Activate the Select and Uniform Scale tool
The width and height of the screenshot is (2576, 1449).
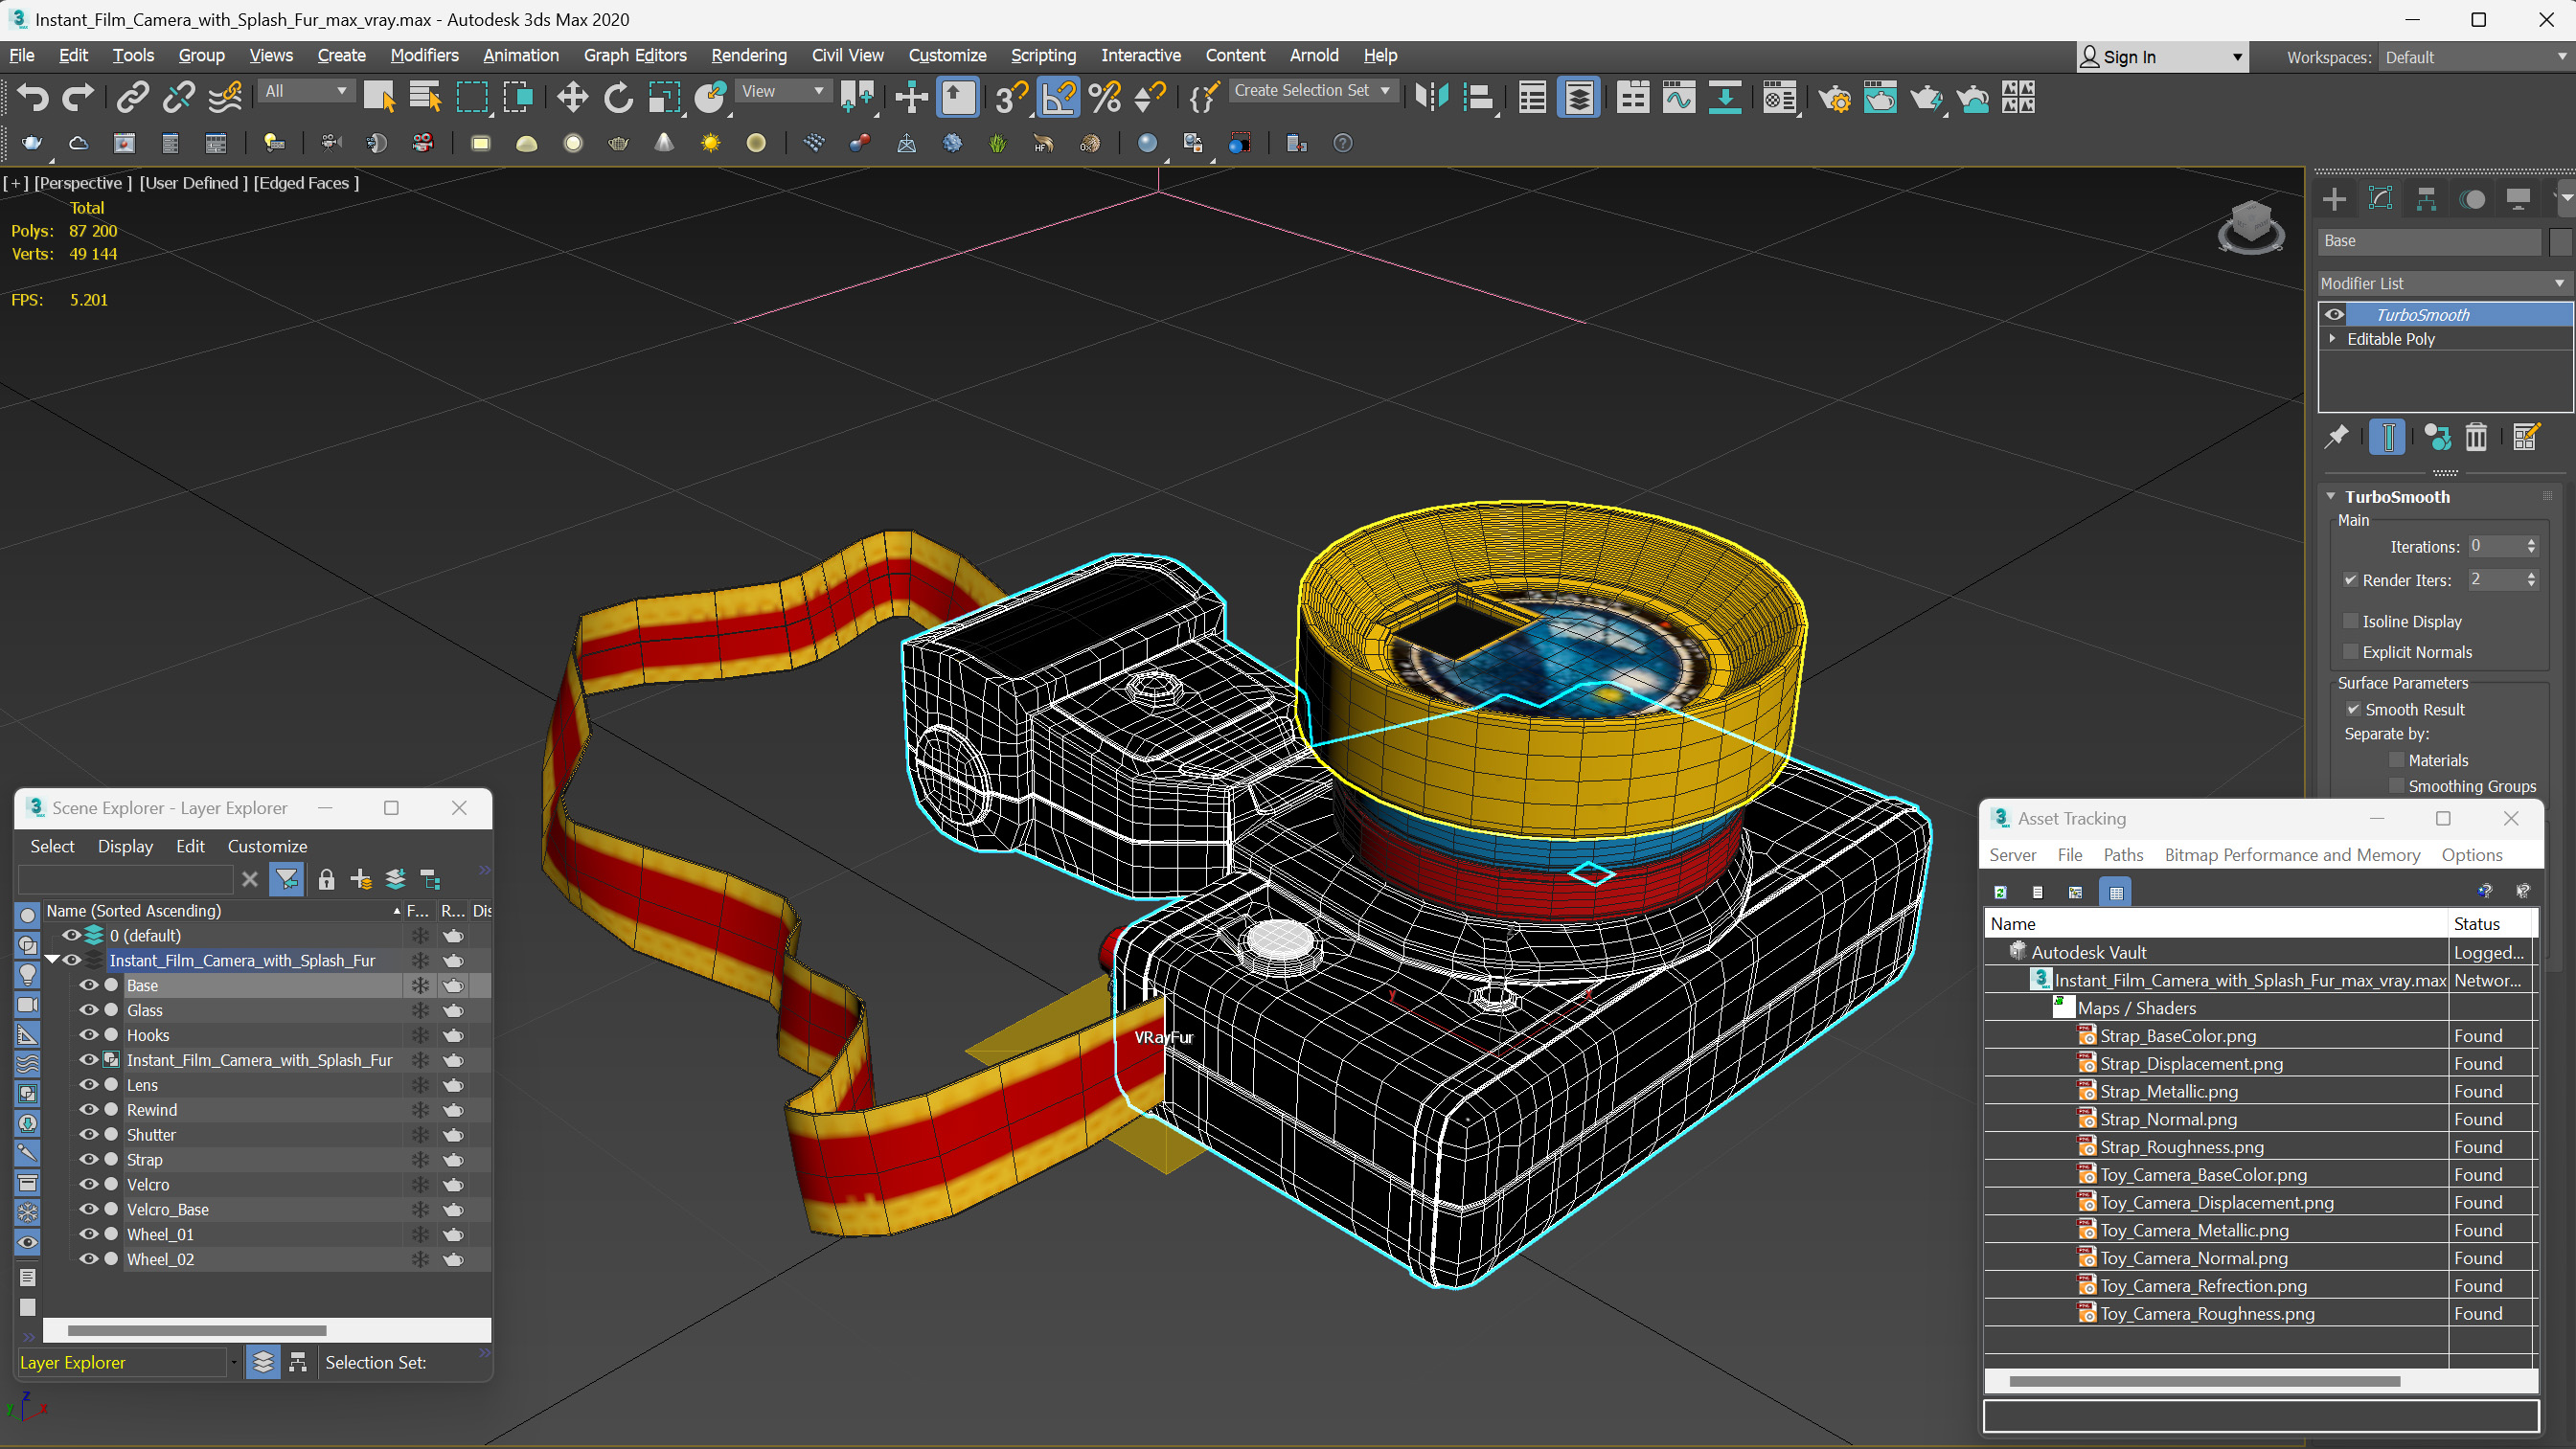(x=664, y=97)
